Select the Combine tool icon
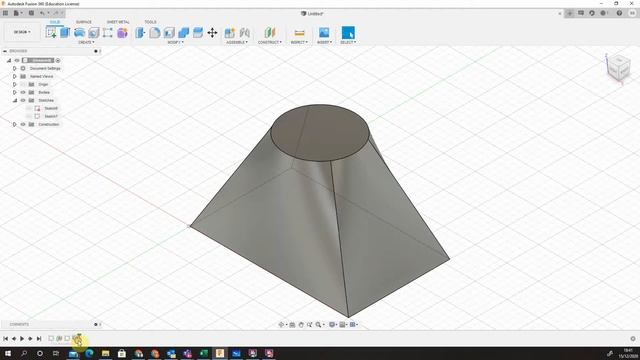This screenshot has height=360, width=640. [183, 33]
